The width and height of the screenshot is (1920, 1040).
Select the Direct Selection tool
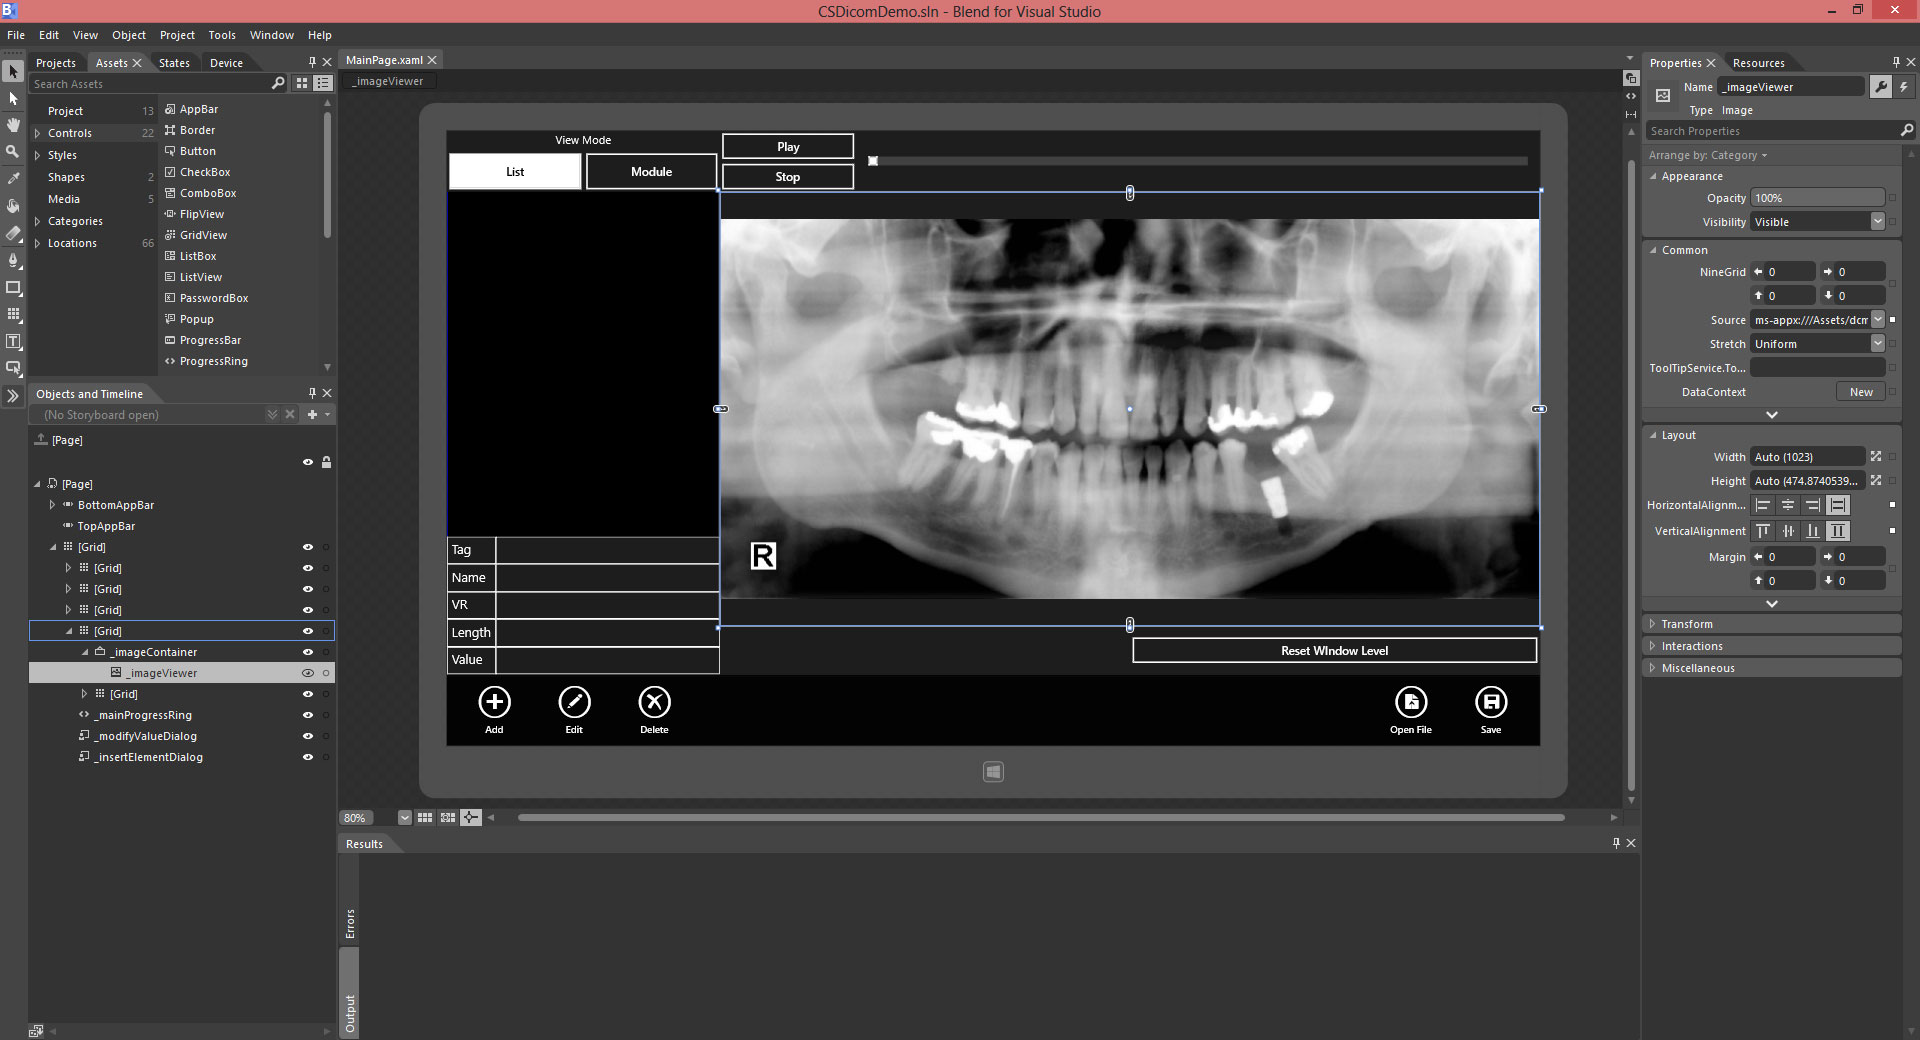[x=13, y=99]
